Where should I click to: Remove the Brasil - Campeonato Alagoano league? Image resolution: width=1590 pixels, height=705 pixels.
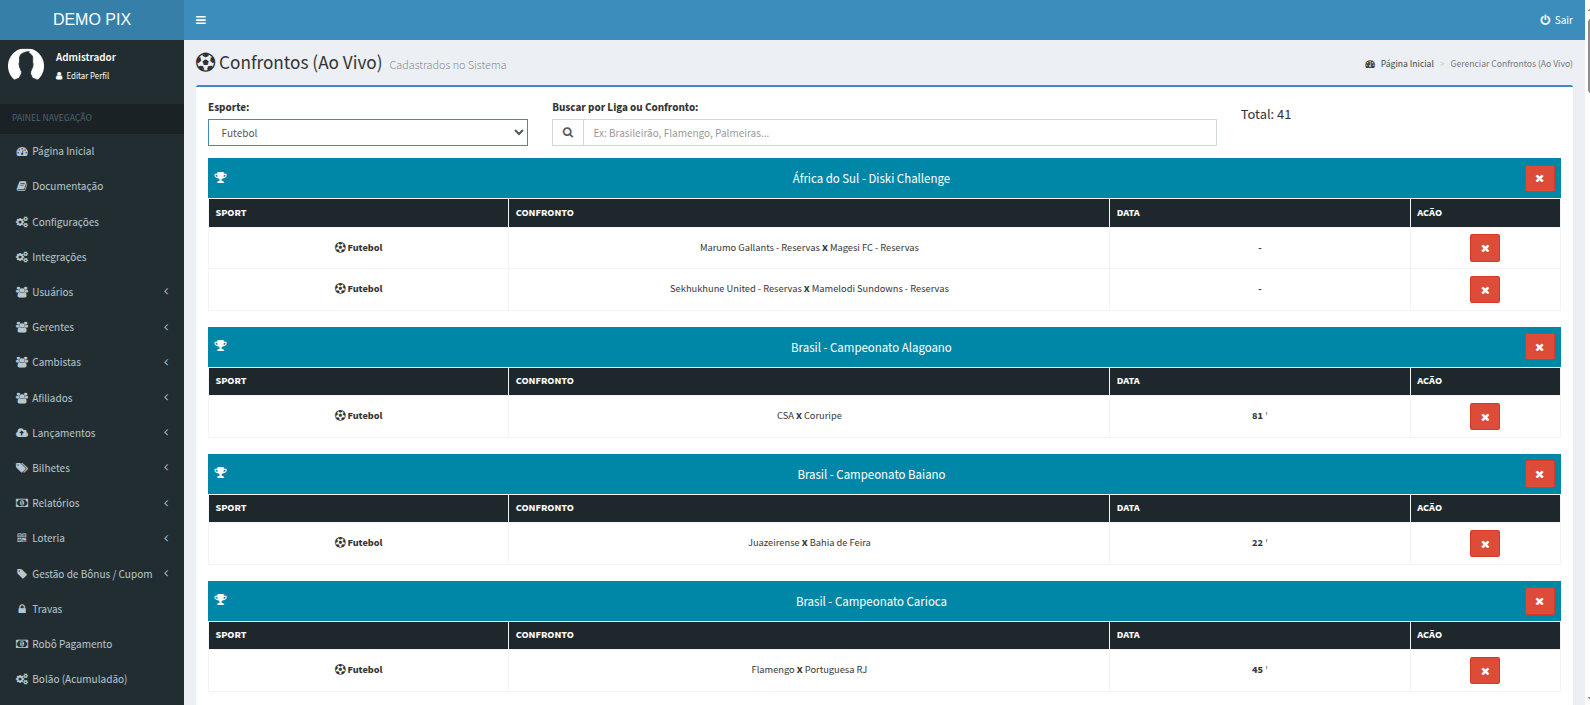point(1539,348)
